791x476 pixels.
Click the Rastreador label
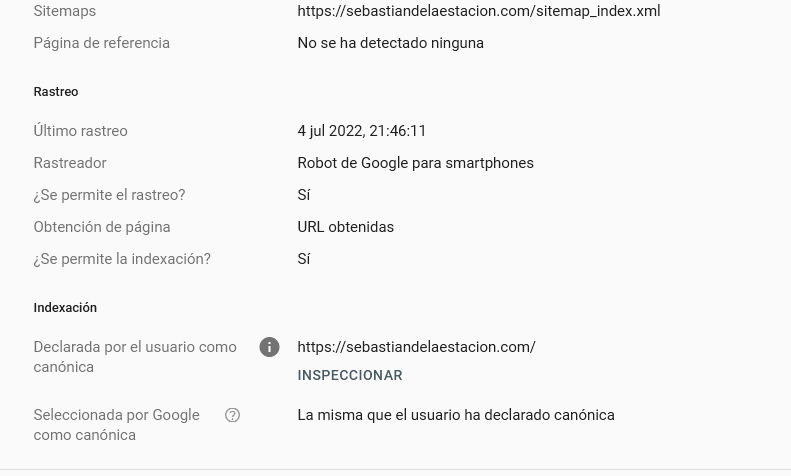coord(70,163)
